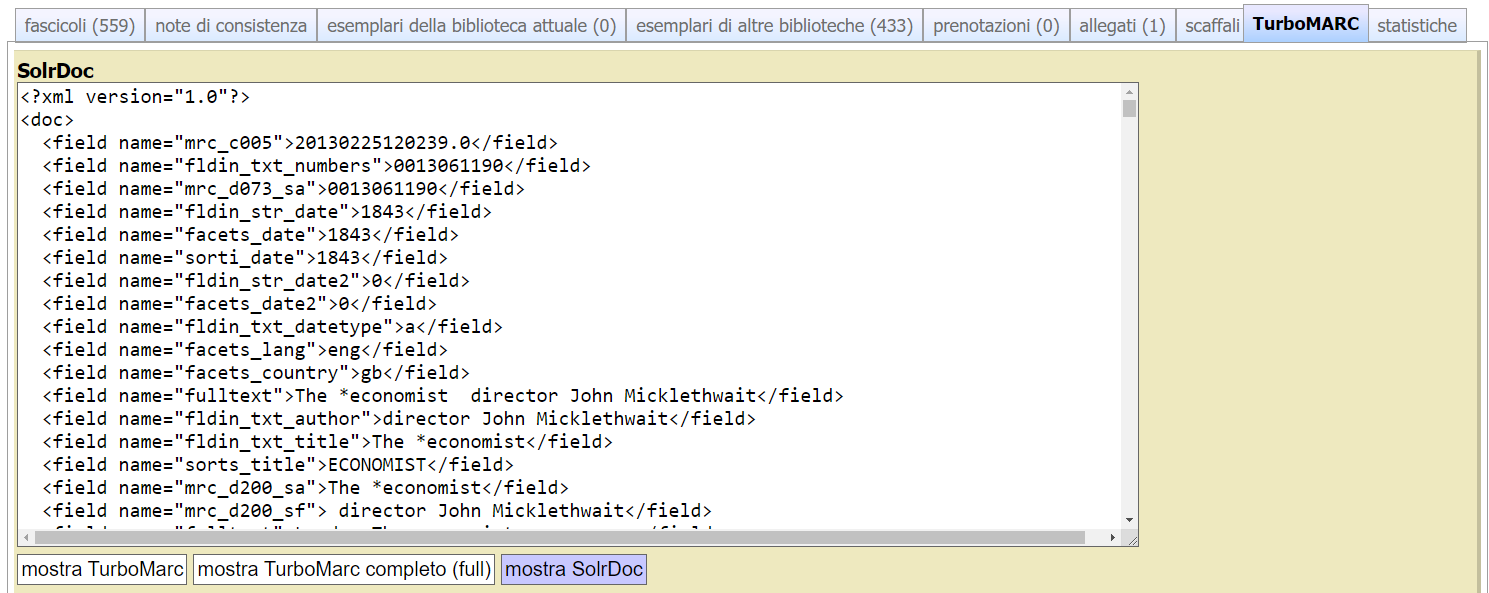This screenshot has height=593, width=1489.
Task: Click the horizontal scrollbar's right arrow
Action: [x=1114, y=536]
